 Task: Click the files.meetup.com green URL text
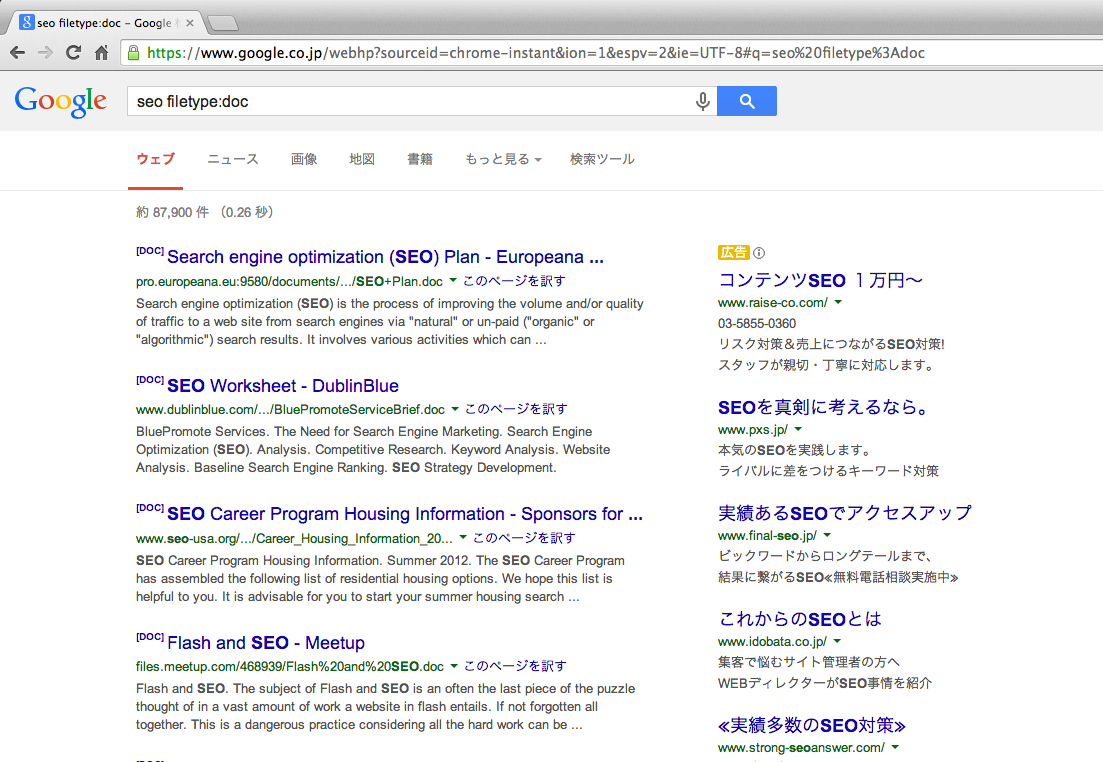tap(290, 666)
